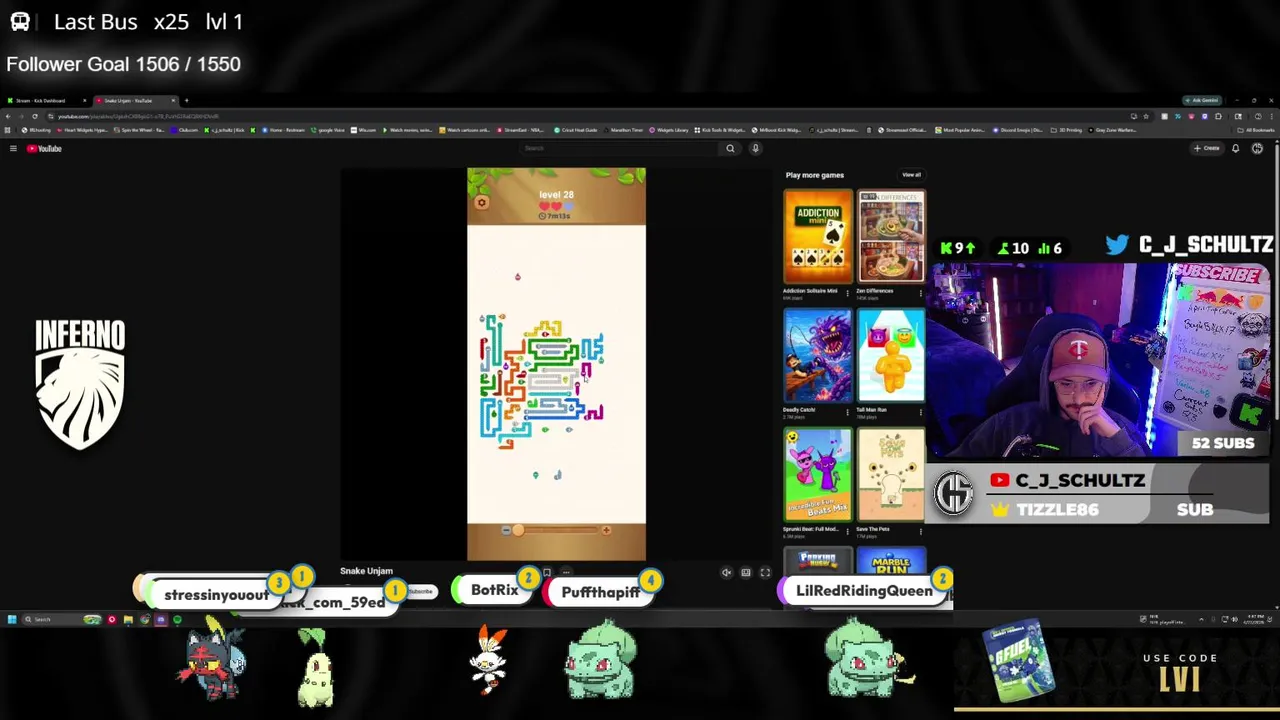1280x720 pixels.
Task: Click the red snake head above the puzzle
Action: coord(518,277)
